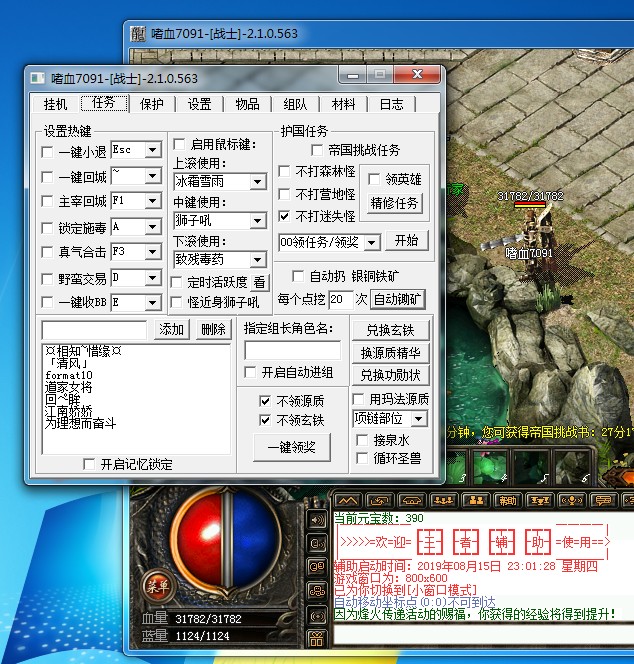Select quick slot number 5 in game
634x664 pixels.
531,467
